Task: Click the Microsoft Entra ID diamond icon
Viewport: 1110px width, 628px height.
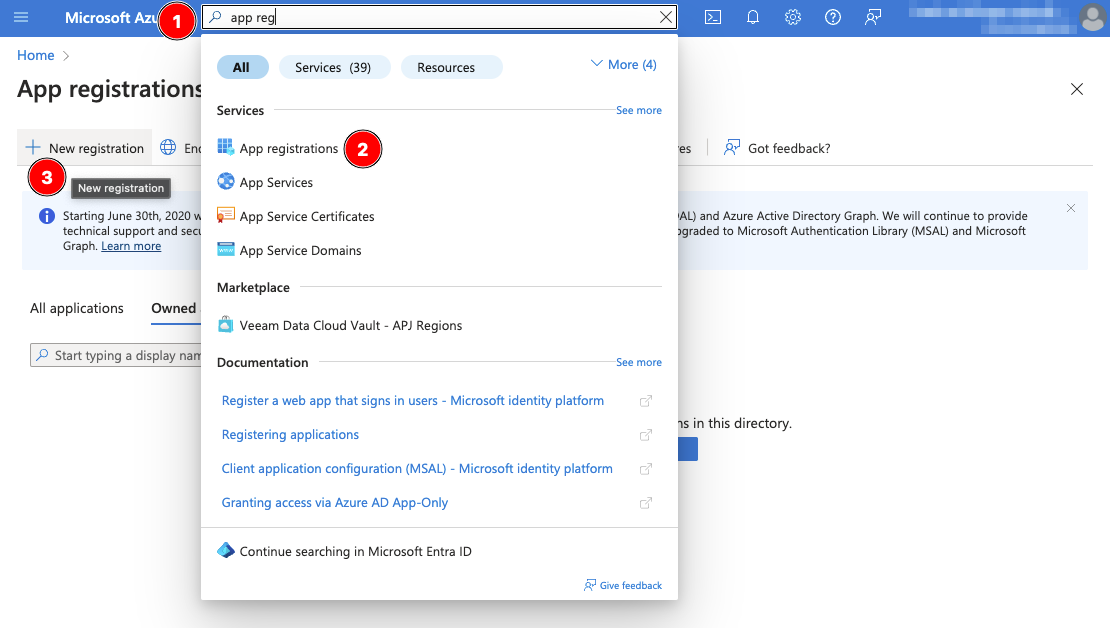Action: click(x=226, y=550)
